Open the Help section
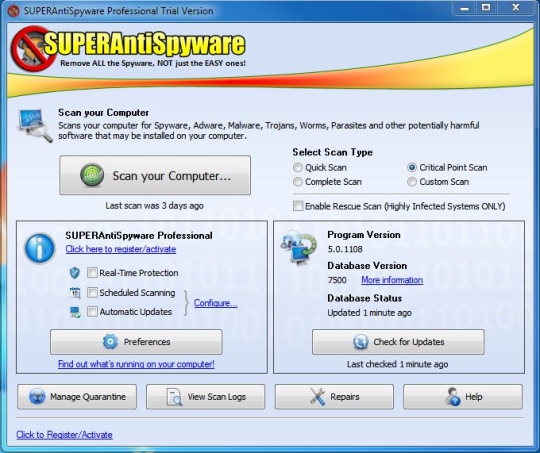 [463, 397]
